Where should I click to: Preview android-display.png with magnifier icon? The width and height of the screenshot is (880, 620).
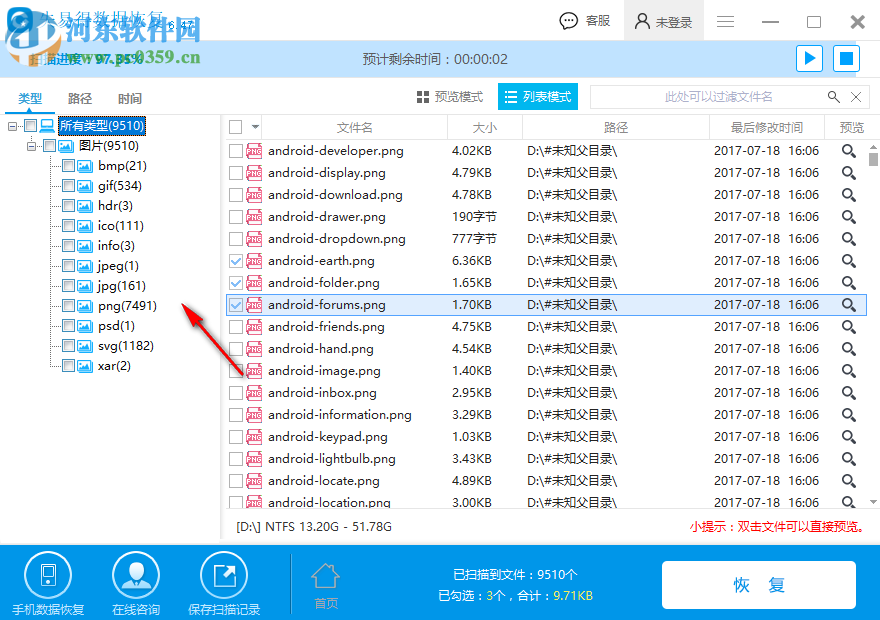[x=849, y=173]
